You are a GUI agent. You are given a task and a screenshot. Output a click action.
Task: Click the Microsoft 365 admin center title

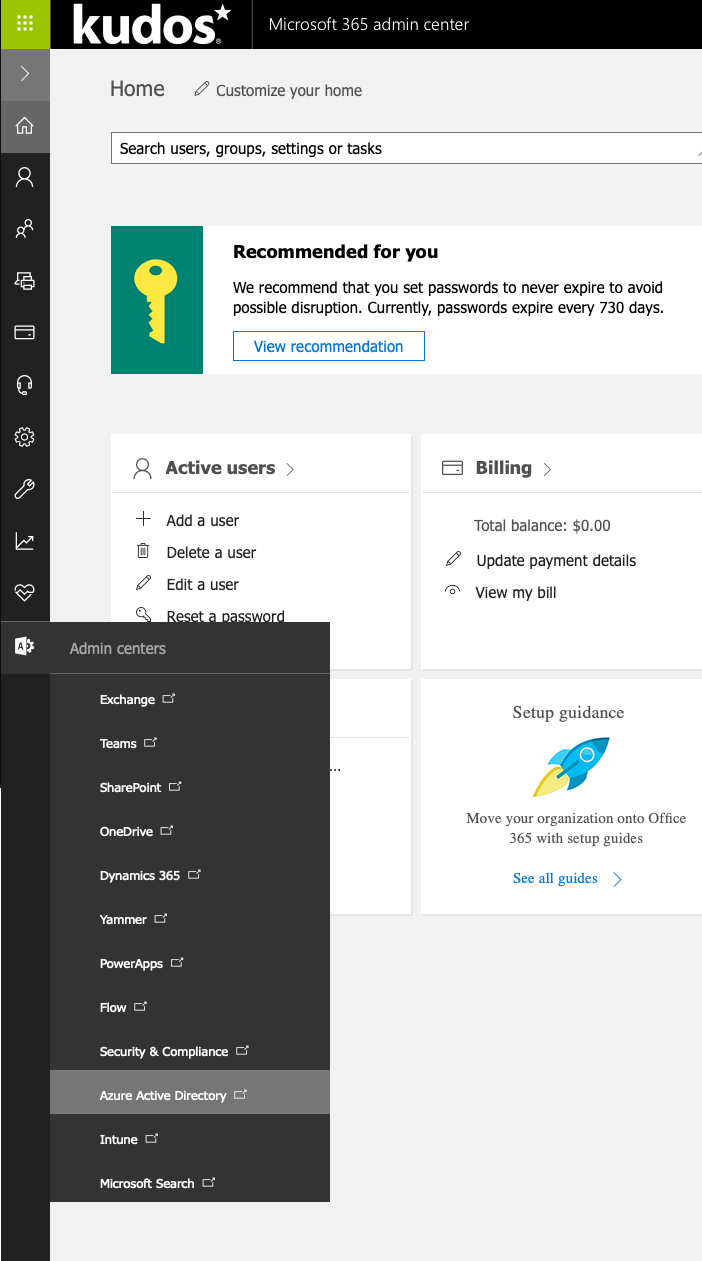click(x=369, y=24)
